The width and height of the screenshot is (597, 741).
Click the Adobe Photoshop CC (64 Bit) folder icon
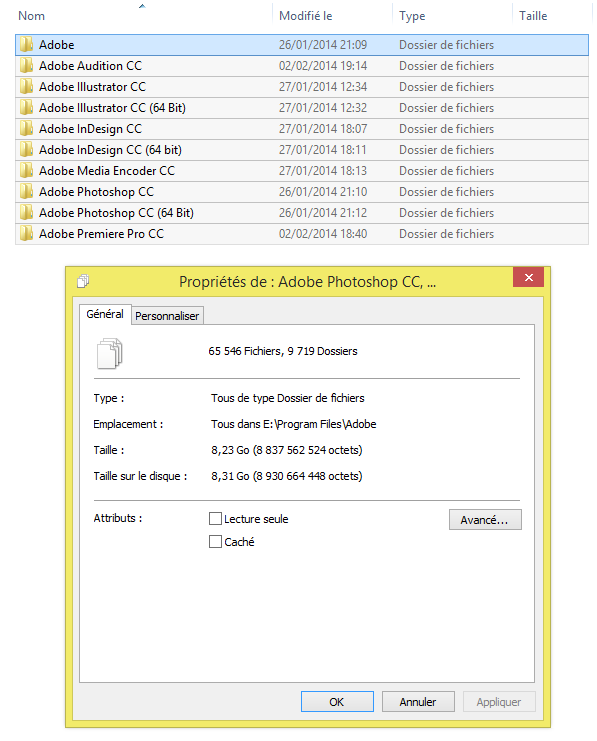[26, 213]
